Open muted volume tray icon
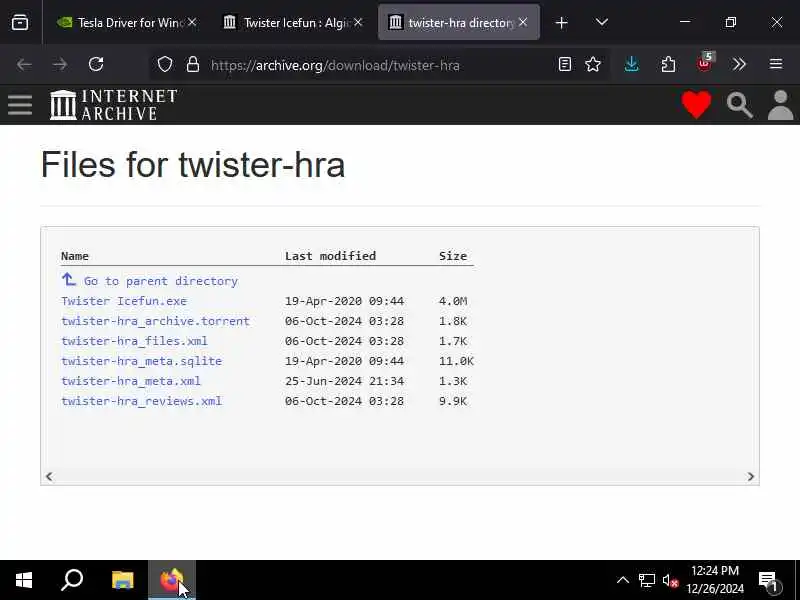 (670, 580)
